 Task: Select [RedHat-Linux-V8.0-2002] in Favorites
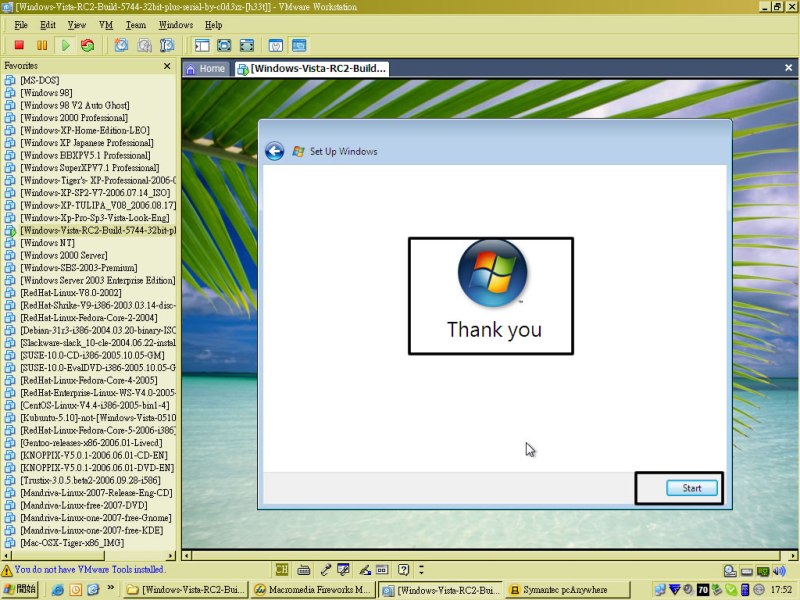tap(71, 292)
